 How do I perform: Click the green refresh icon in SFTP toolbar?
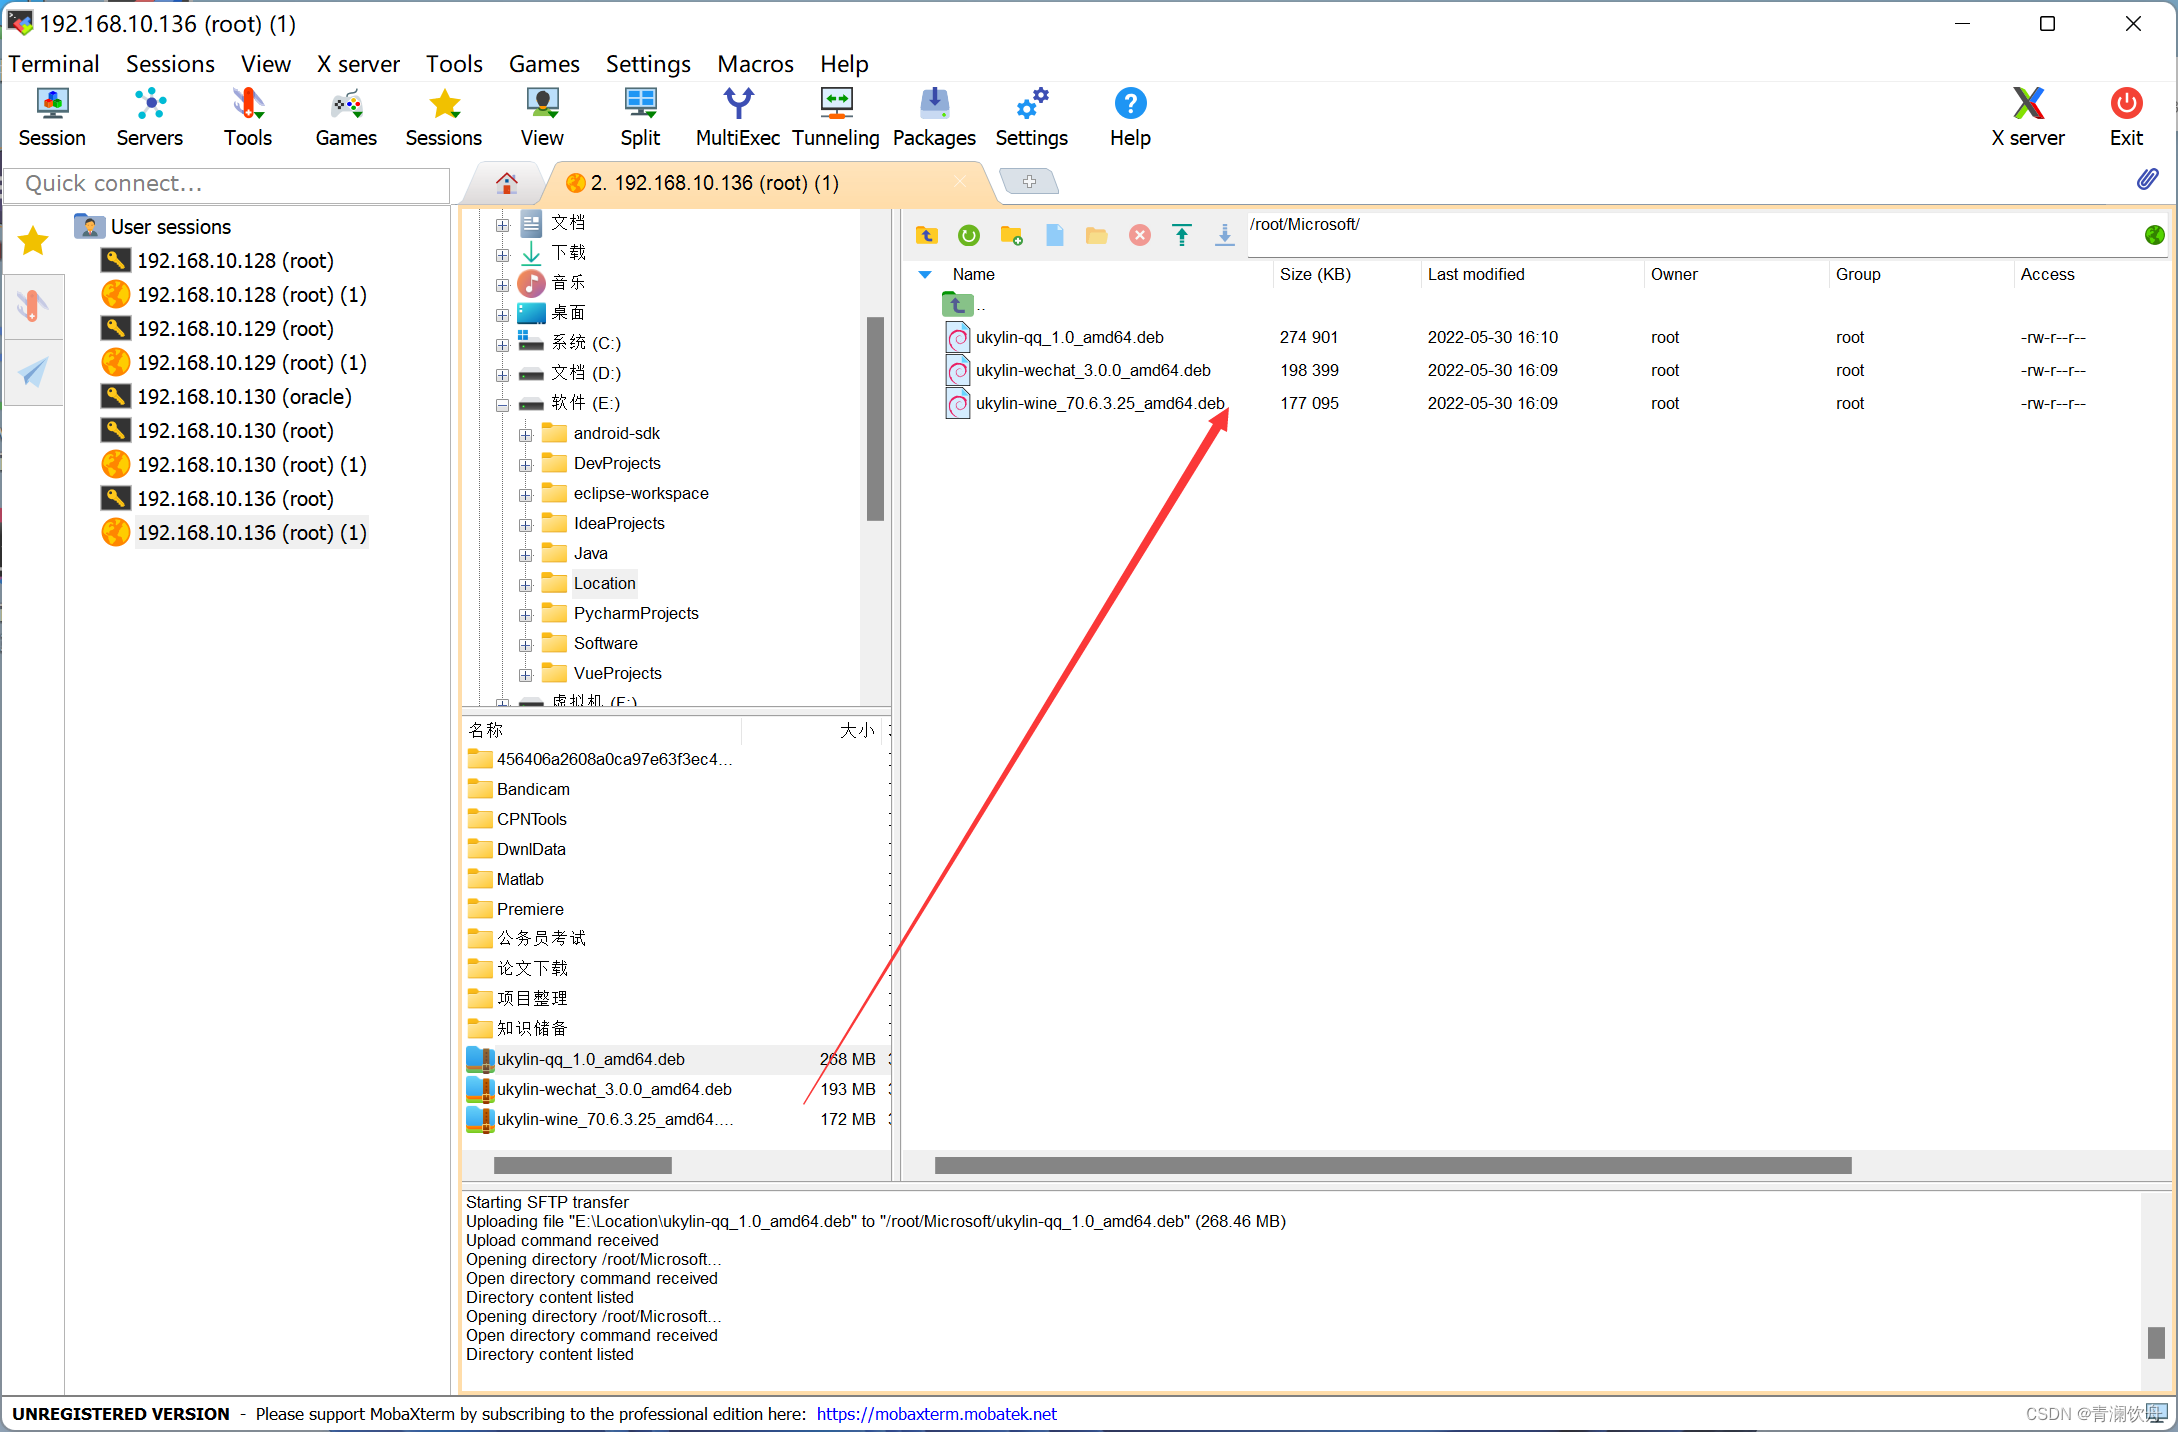(968, 235)
